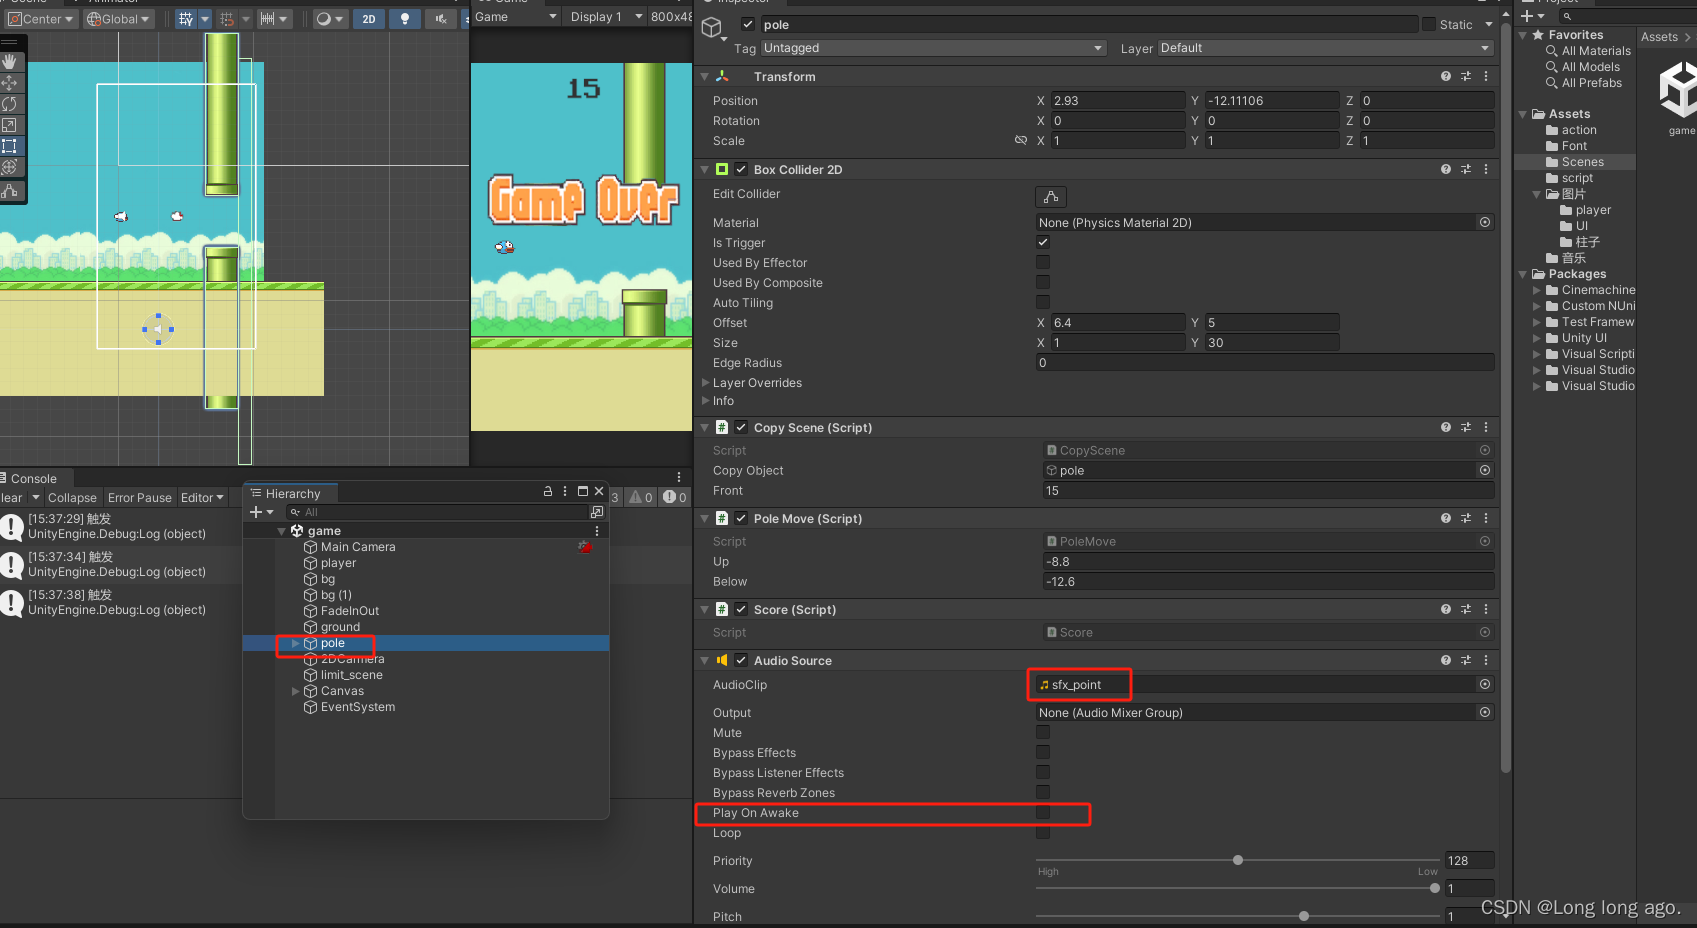Expand Canvas in Hierarchy
Screen dimensions: 1697x928
[x=295, y=691]
